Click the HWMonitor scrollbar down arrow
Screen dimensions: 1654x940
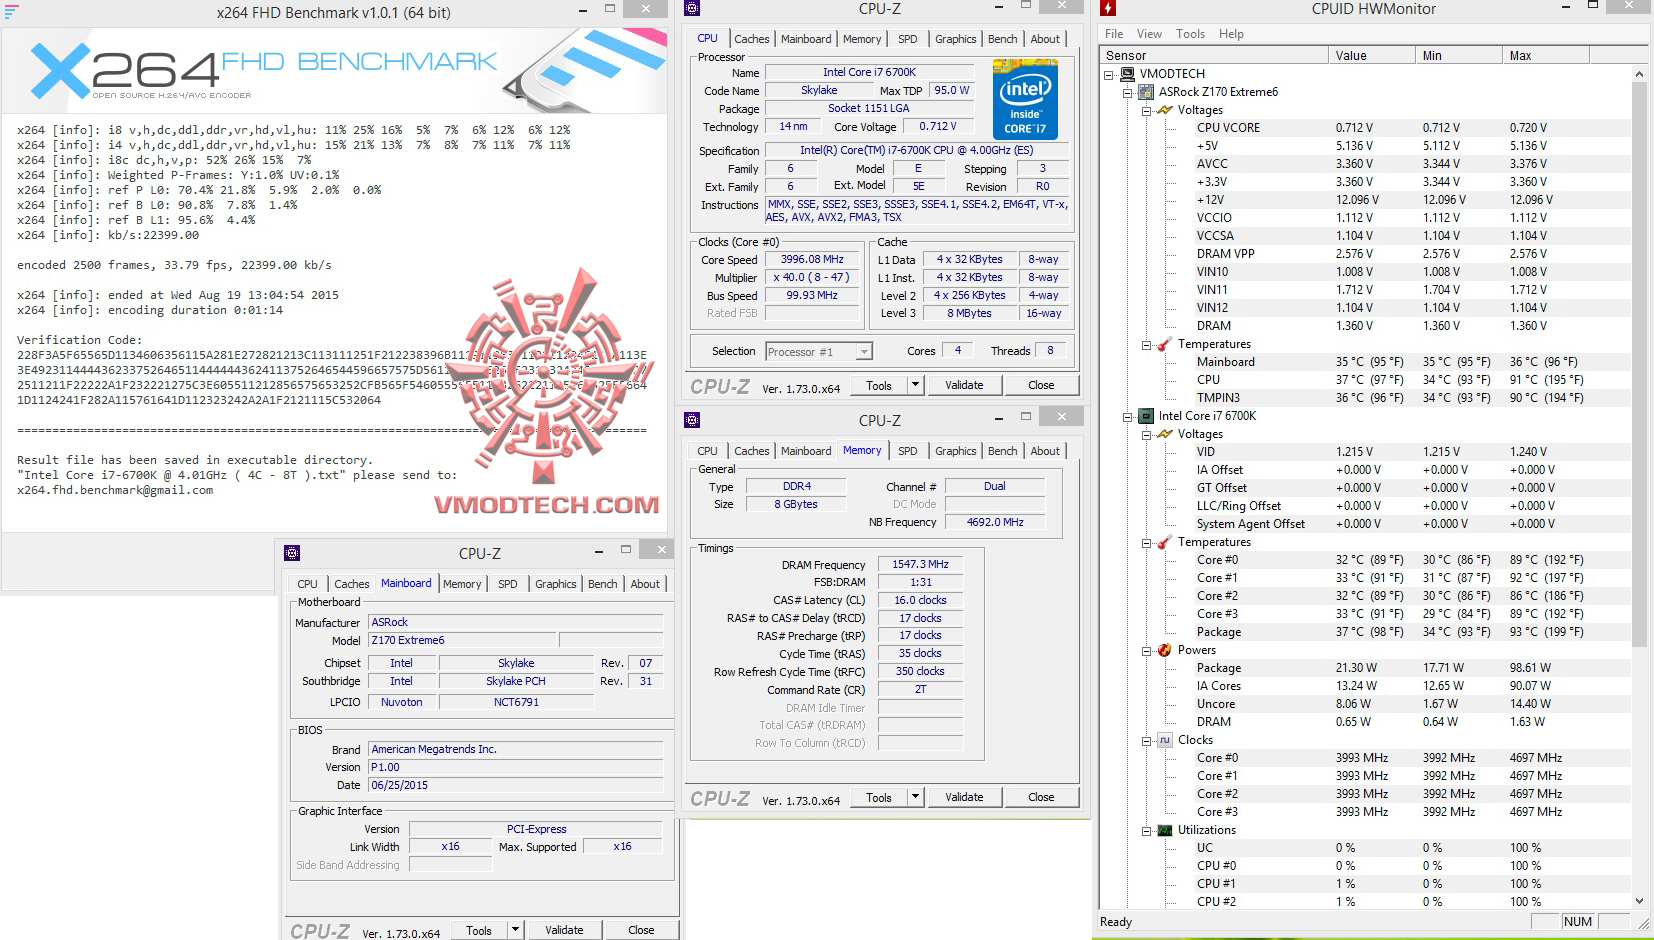(x=1639, y=900)
